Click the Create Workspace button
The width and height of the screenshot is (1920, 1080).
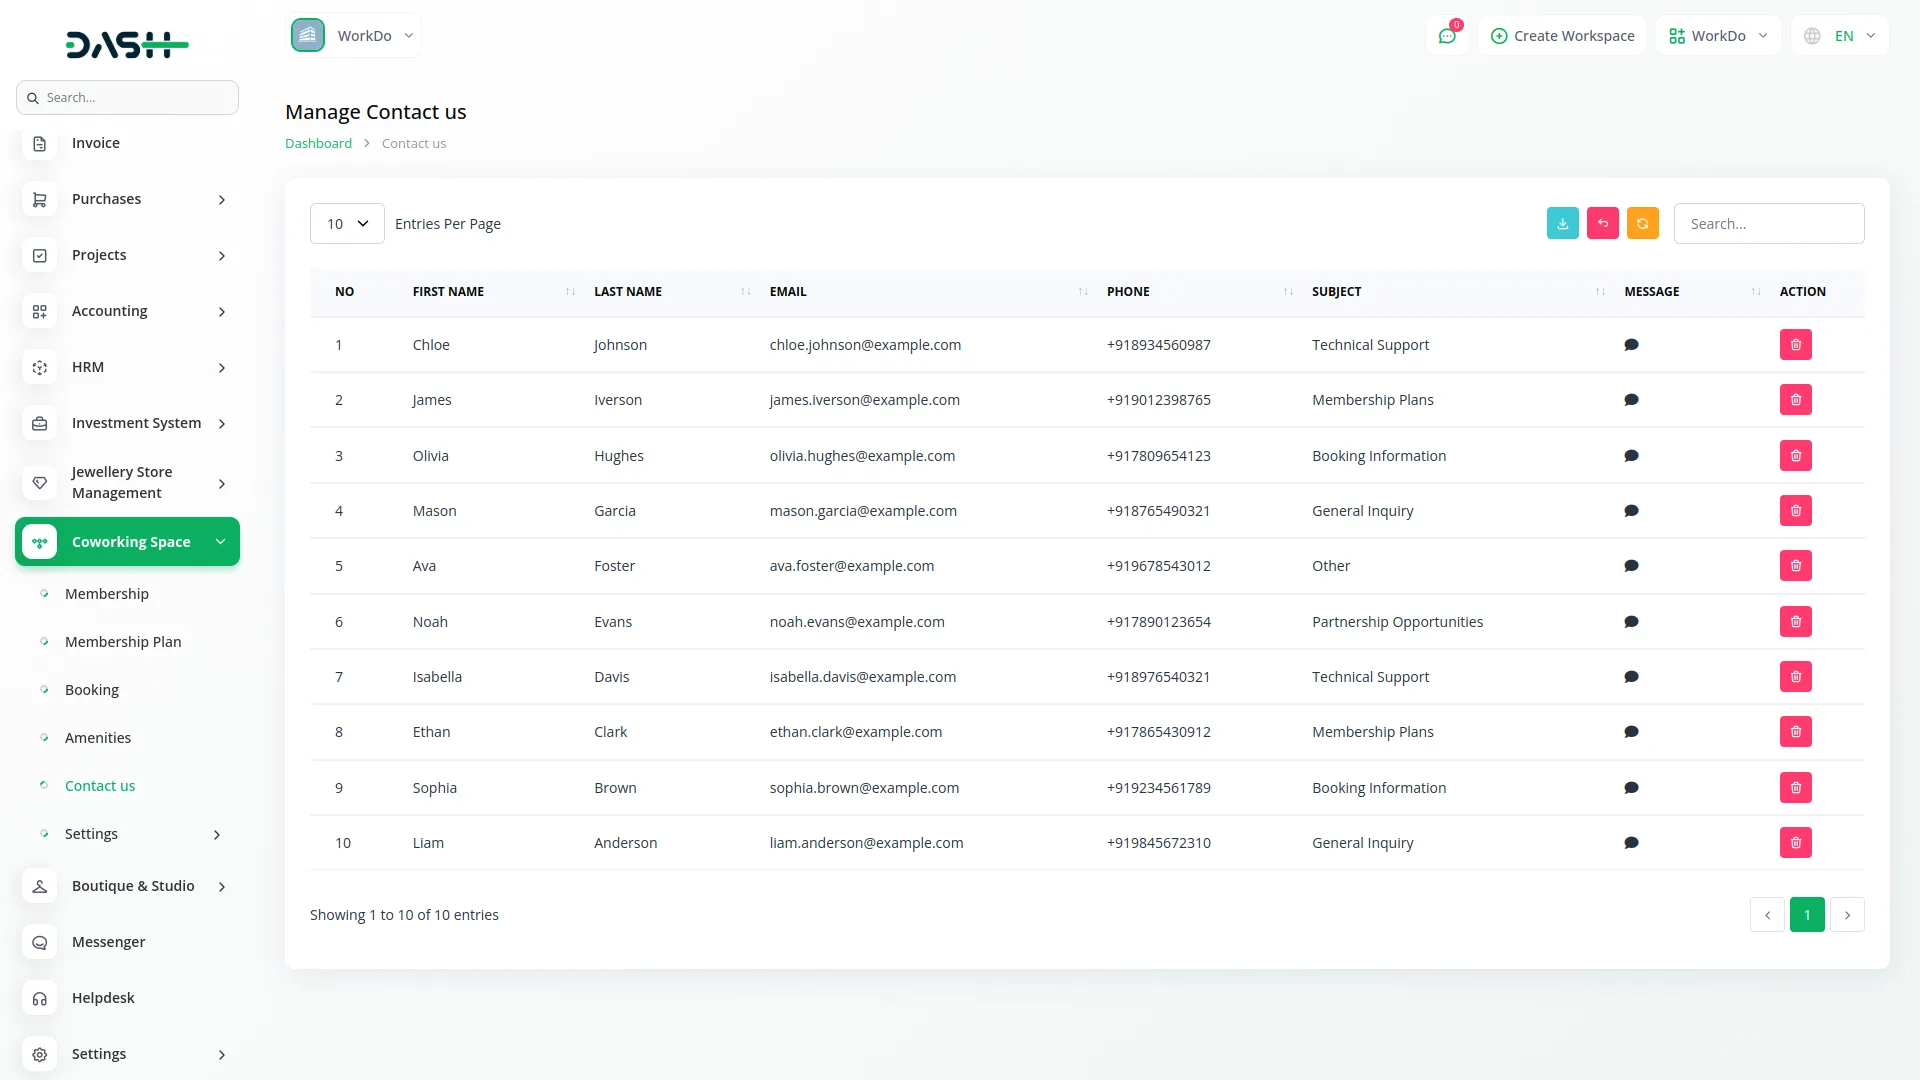click(1562, 36)
